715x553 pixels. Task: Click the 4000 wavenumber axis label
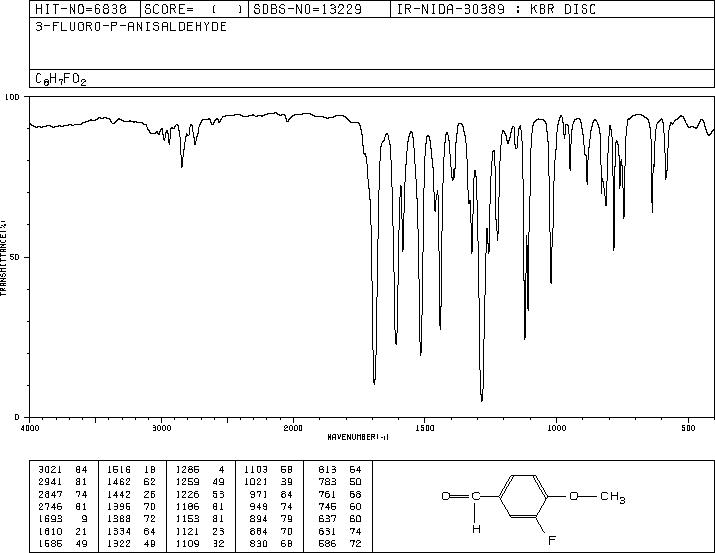click(x=30, y=428)
